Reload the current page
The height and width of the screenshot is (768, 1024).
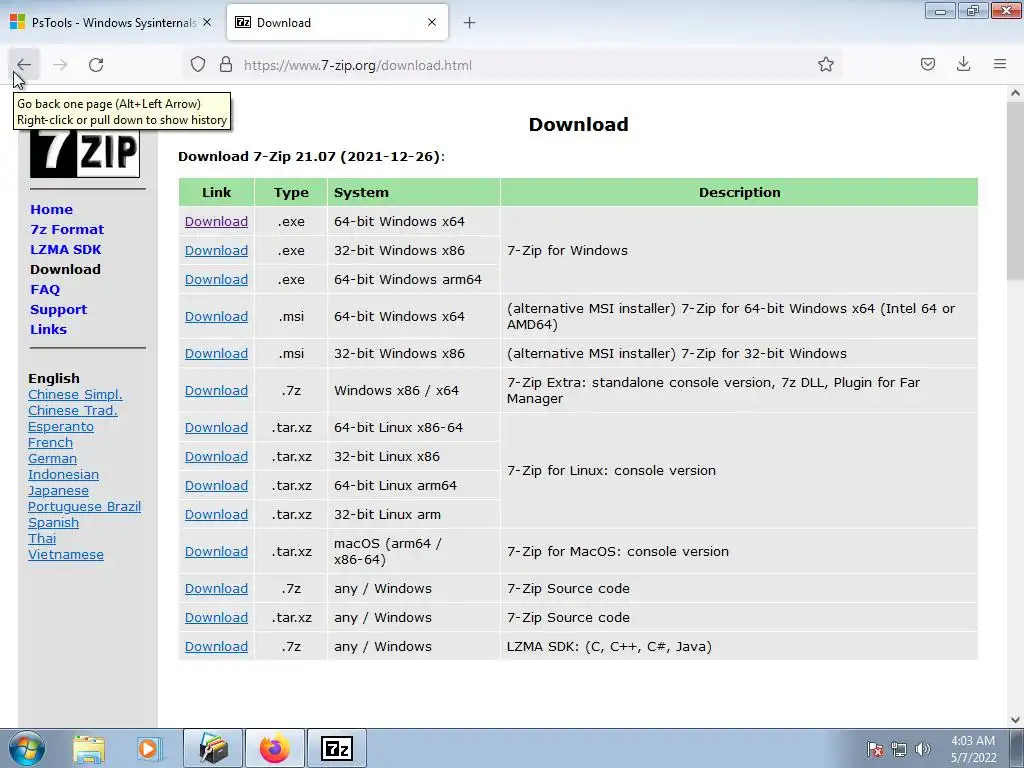click(x=96, y=65)
